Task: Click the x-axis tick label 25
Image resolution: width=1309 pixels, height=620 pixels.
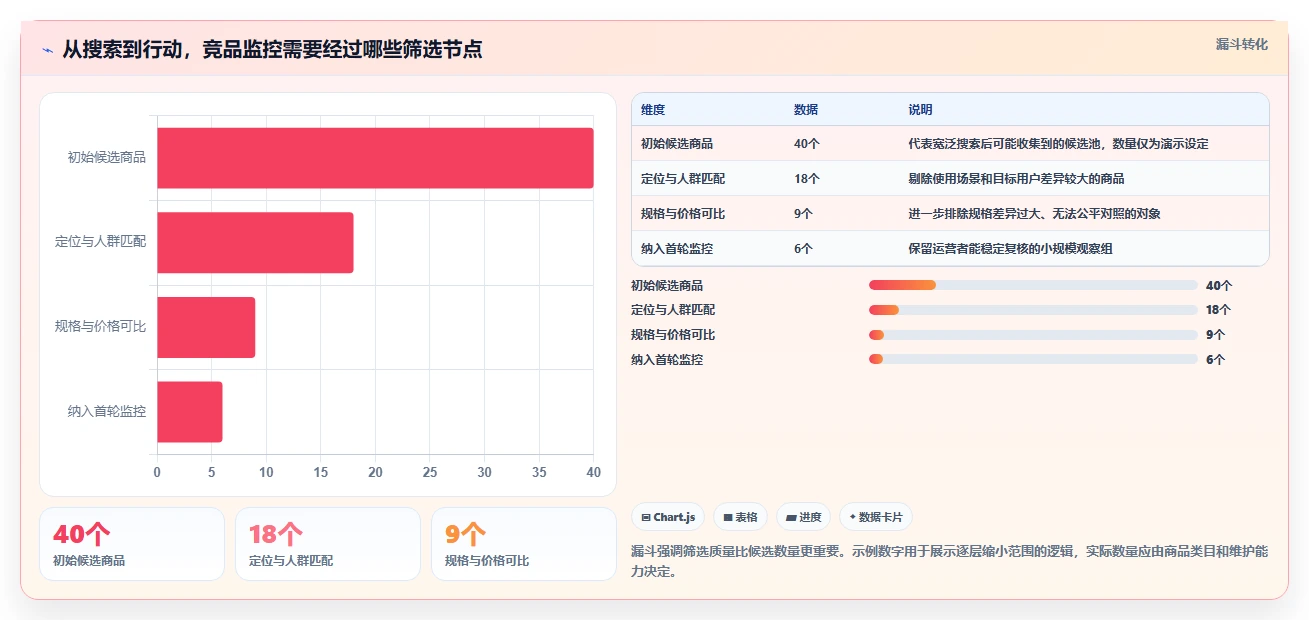Action: click(430, 472)
